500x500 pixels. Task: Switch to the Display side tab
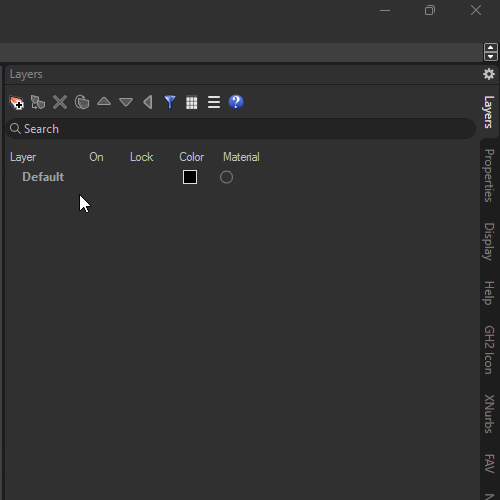pos(489,242)
